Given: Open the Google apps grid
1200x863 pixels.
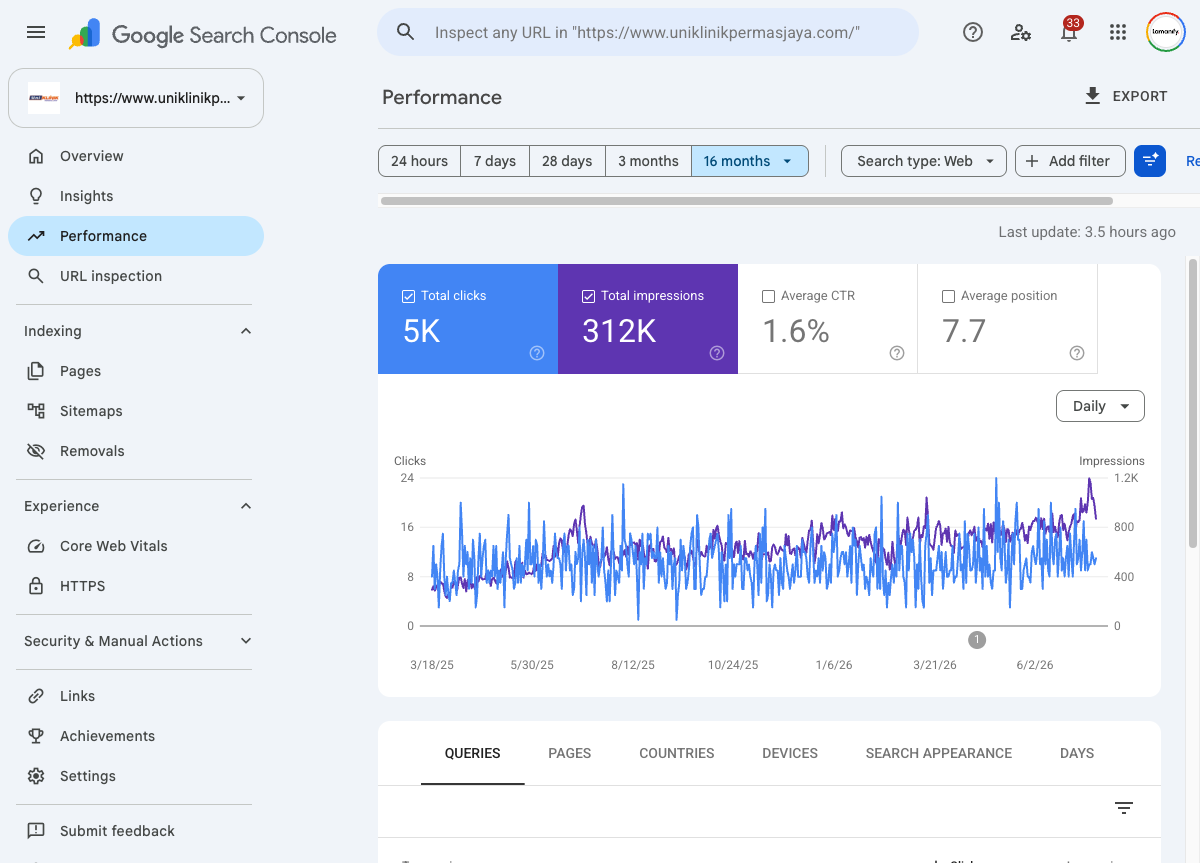Looking at the screenshot, I should (x=1118, y=32).
